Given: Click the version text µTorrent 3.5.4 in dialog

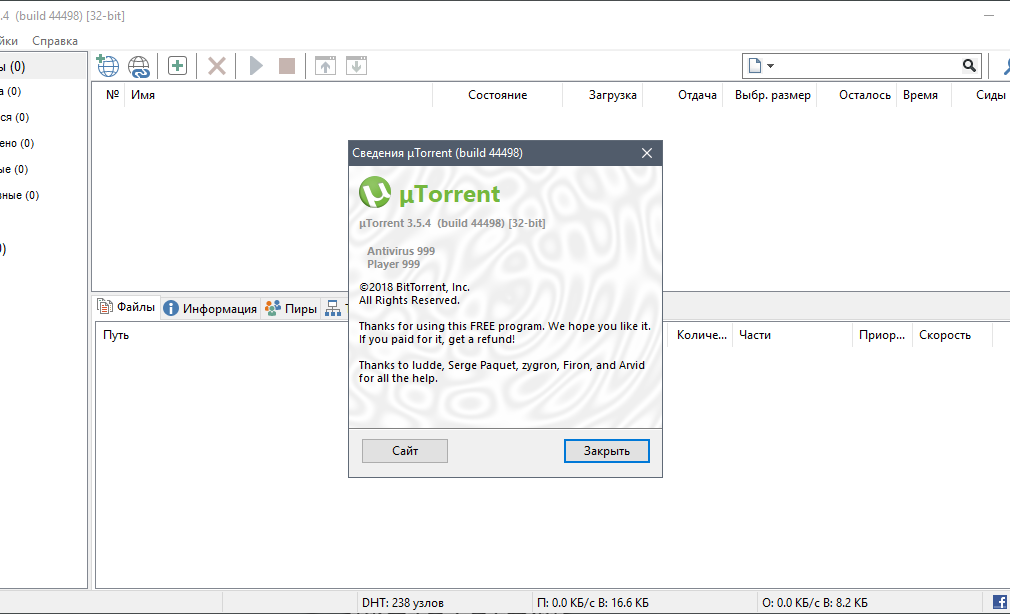Looking at the screenshot, I should coord(452,224).
